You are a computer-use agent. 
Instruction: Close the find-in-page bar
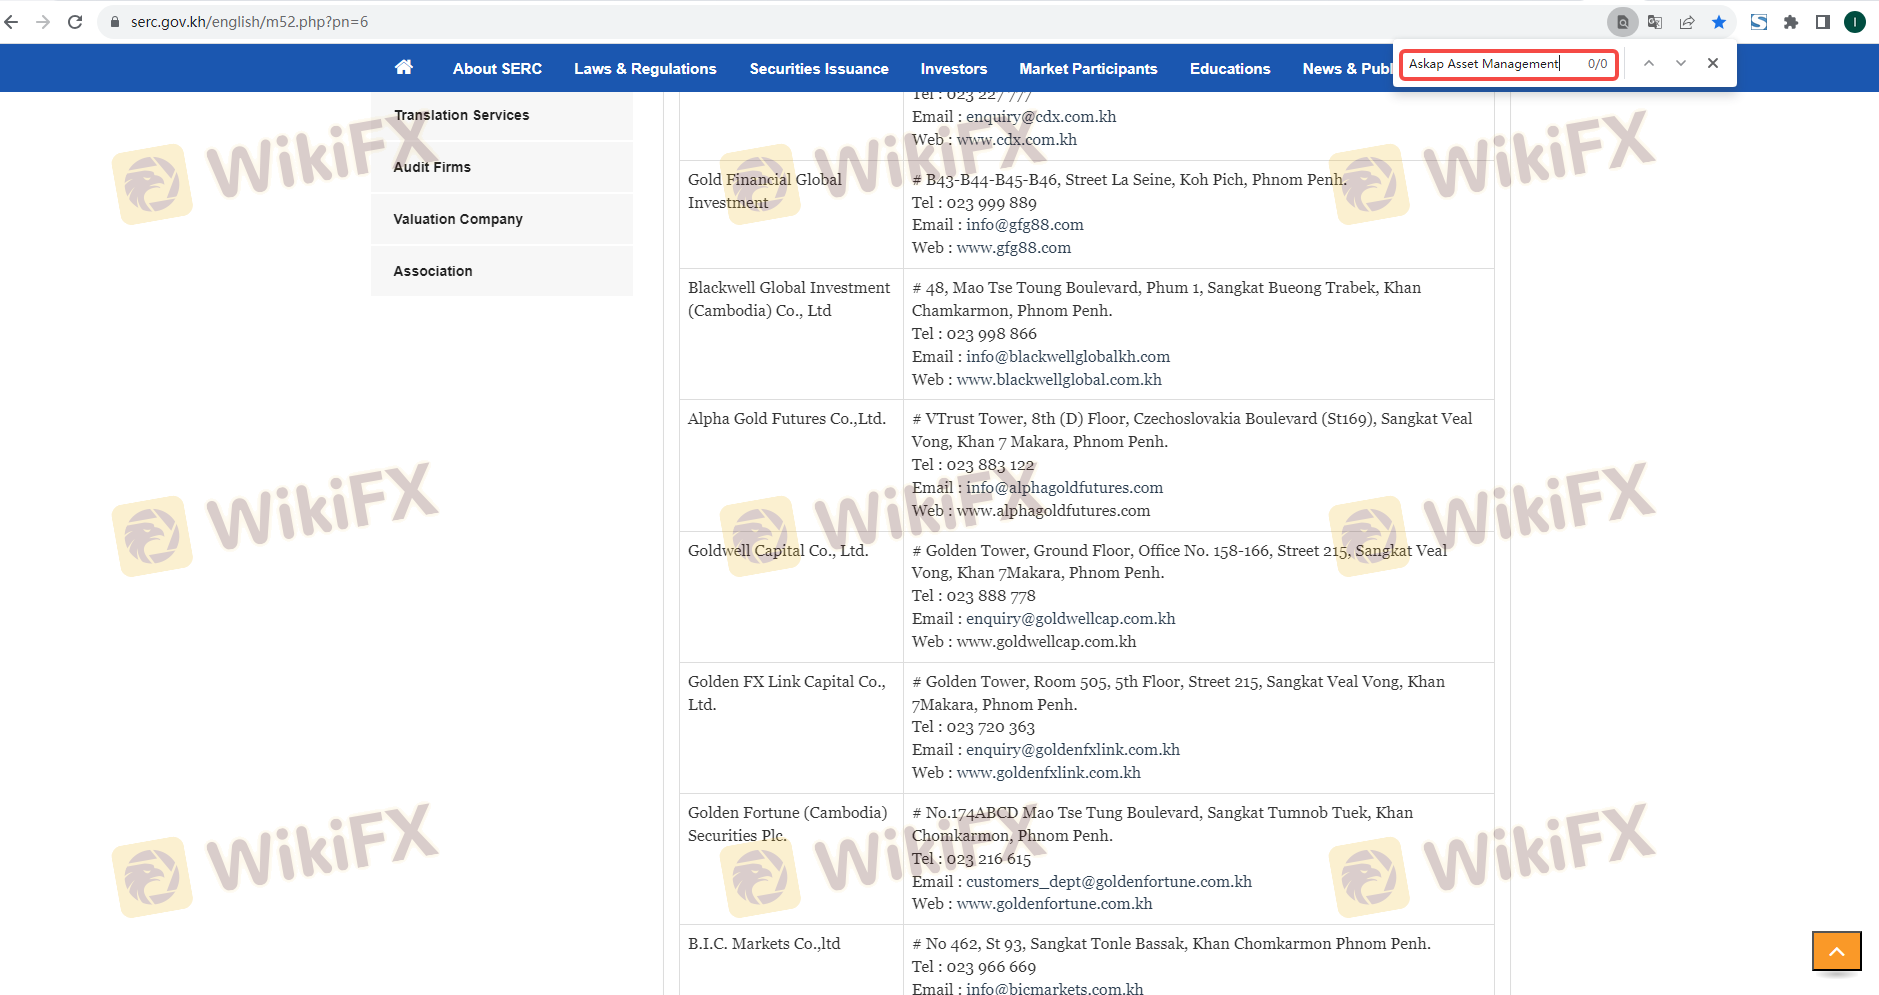[x=1713, y=63]
